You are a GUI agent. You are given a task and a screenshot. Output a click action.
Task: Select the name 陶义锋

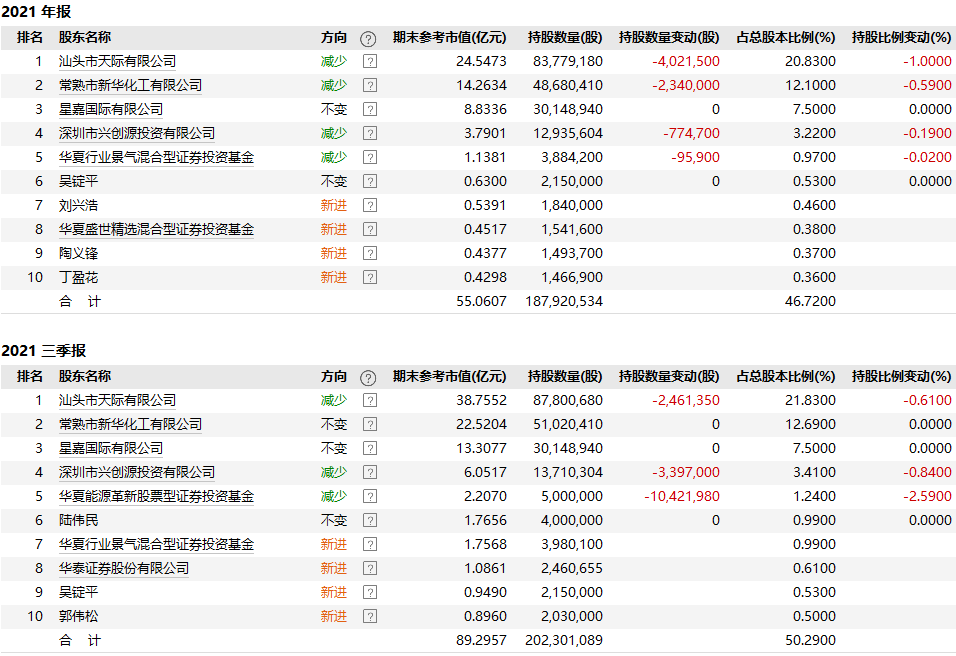(78, 254)
